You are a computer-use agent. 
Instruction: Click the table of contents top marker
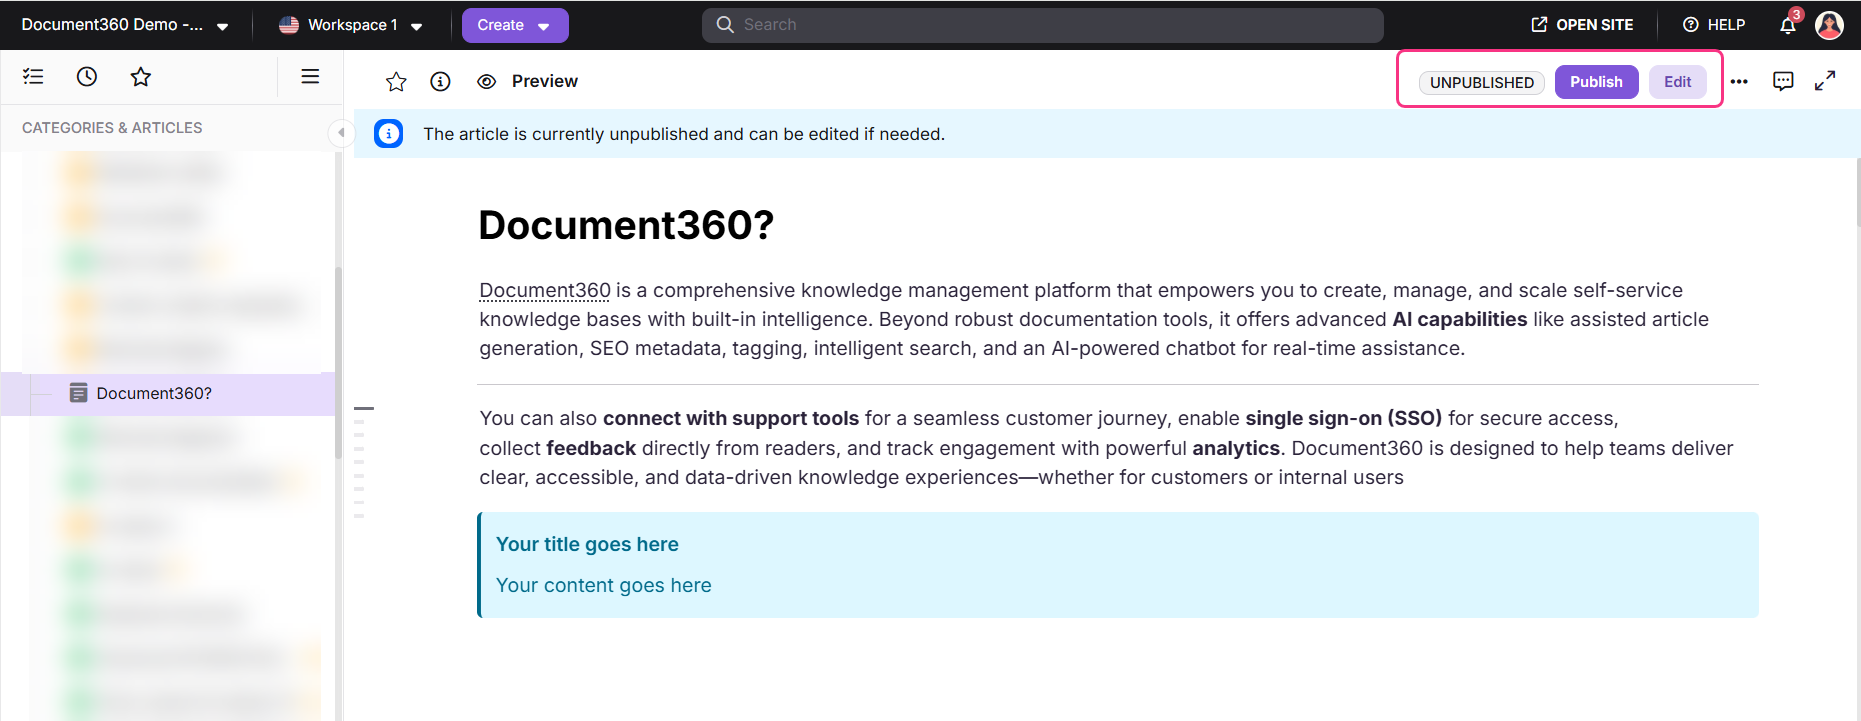[364, 409]
